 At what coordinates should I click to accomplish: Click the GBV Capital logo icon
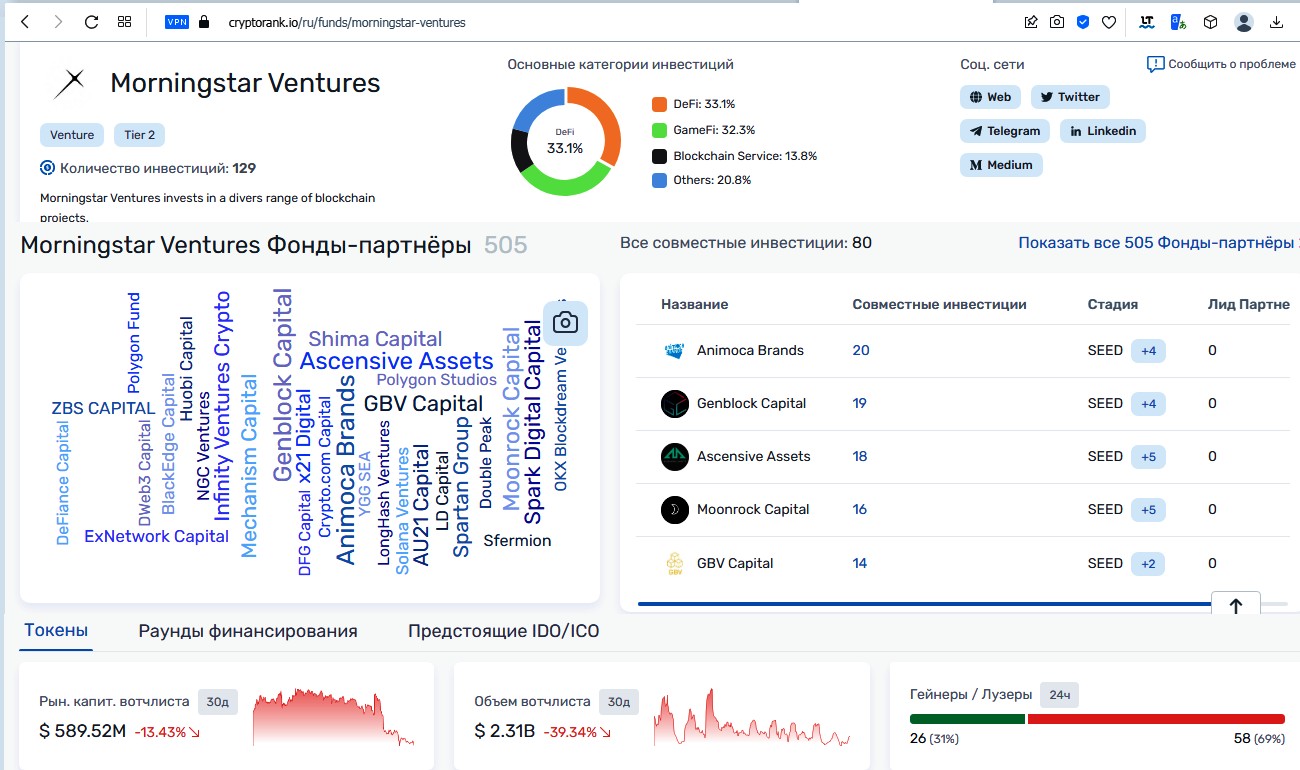tap(675, 564)
